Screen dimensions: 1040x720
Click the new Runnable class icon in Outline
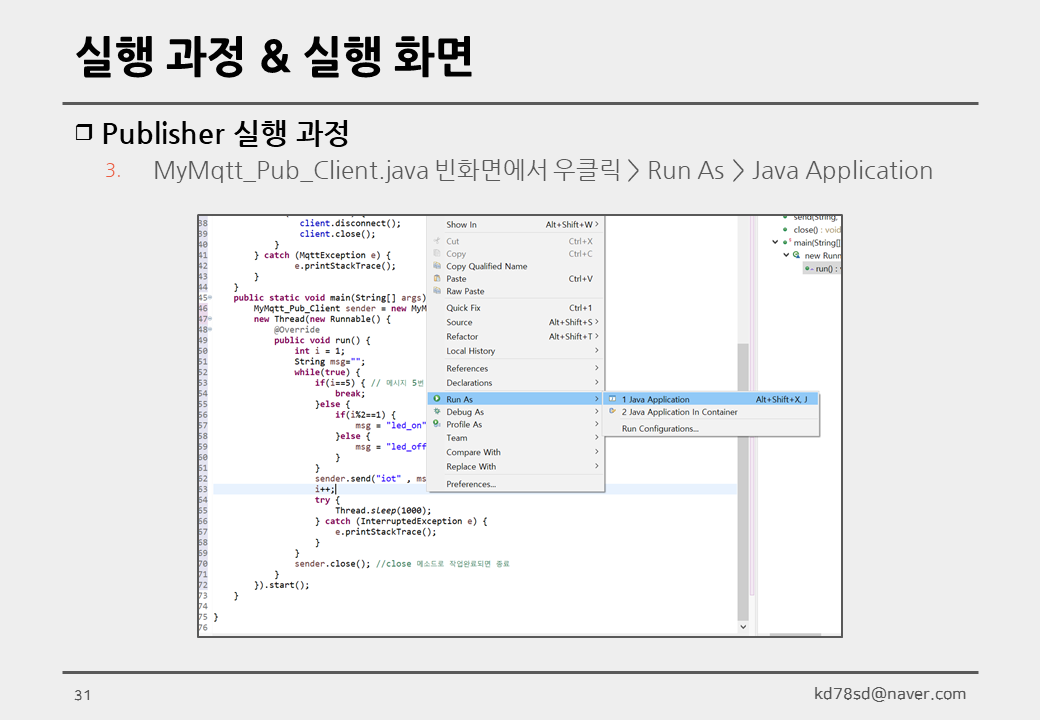tap(797, 255)
